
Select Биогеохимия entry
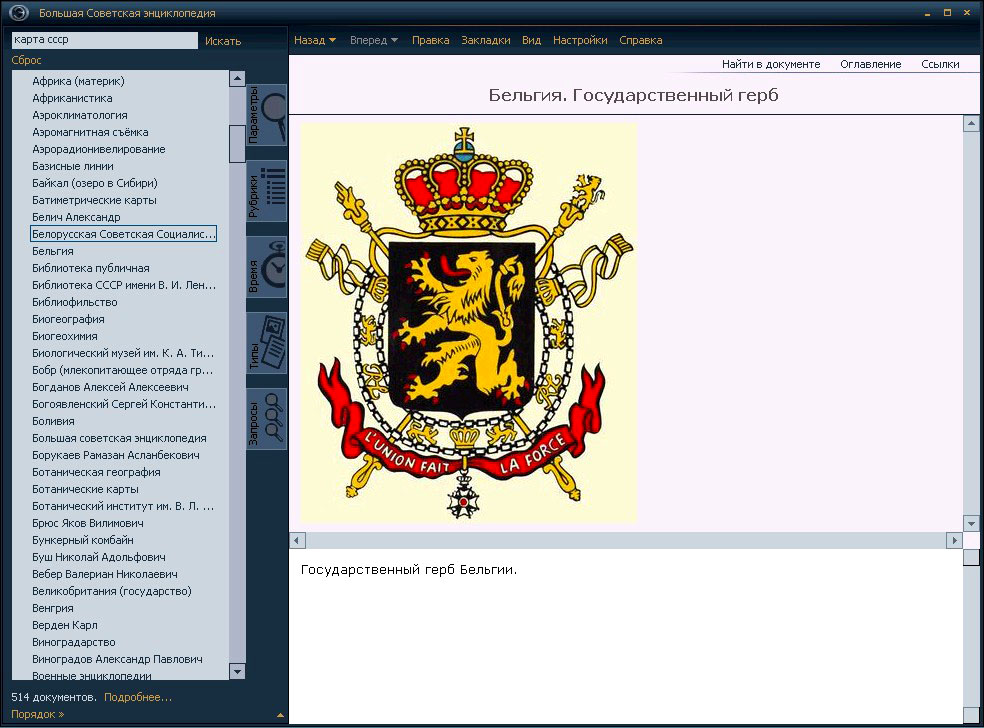tap(65, 336)
